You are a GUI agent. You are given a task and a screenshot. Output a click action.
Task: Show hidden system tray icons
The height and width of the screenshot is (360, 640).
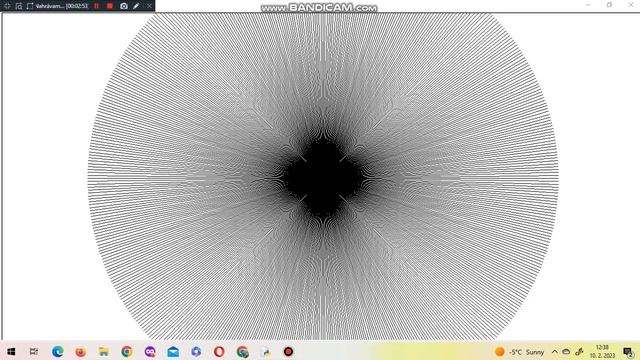click(555, 351)
